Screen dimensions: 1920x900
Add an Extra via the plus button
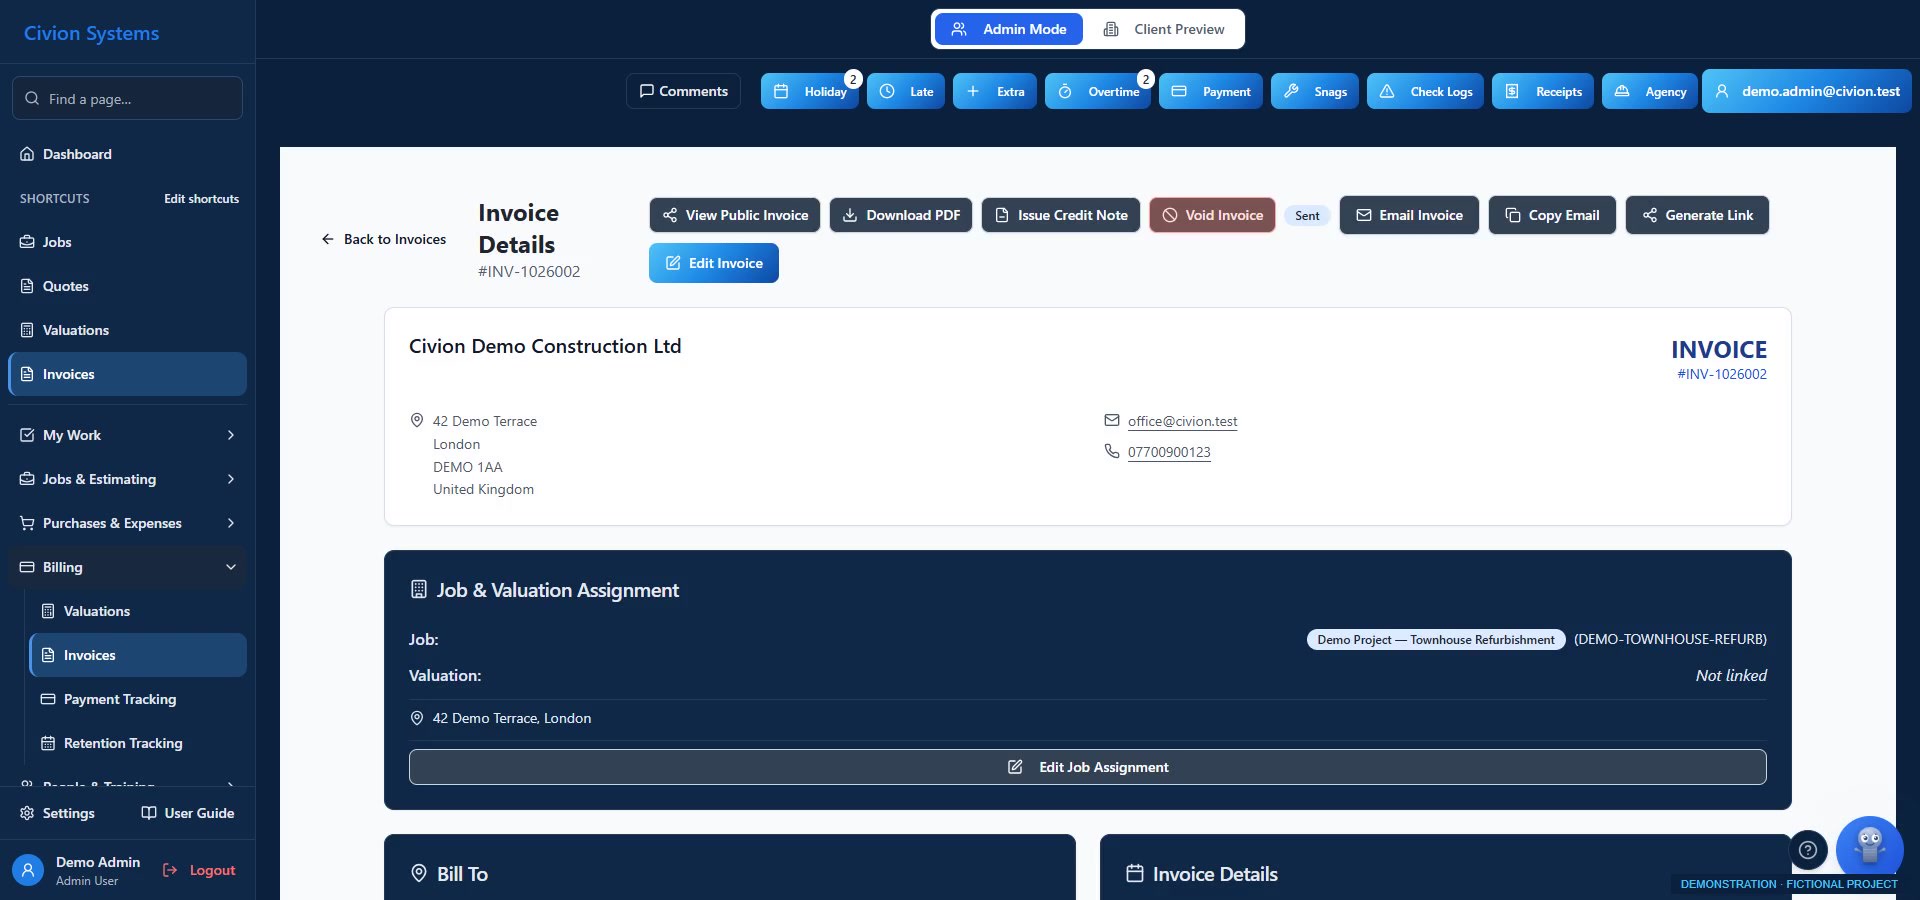[x=994, y=91]
